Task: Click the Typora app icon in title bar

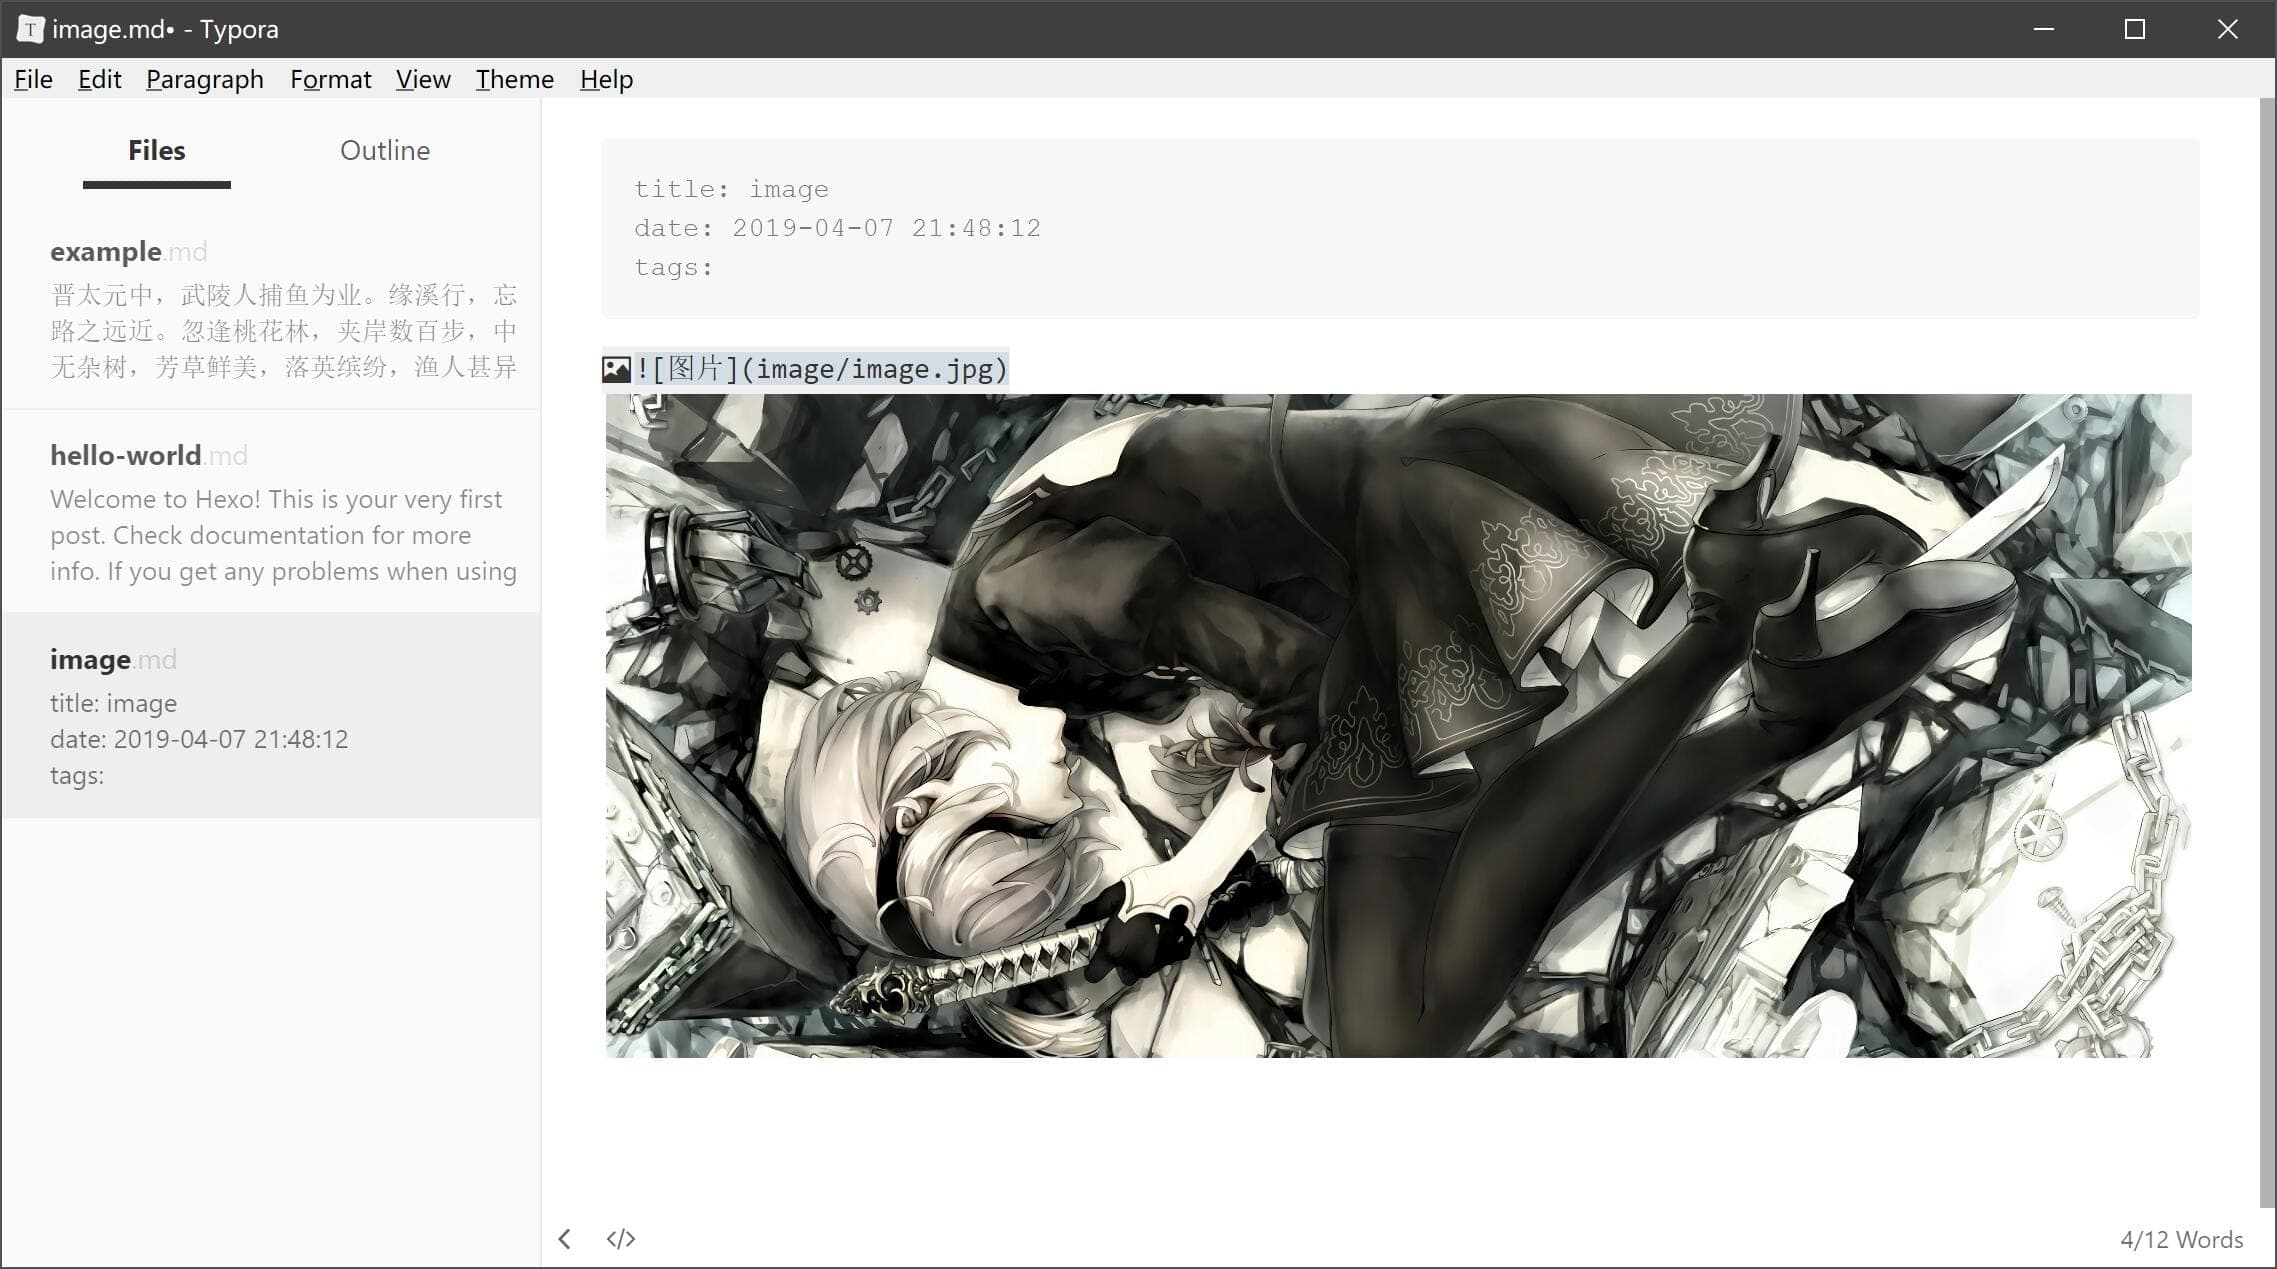Action: point(30,29)
